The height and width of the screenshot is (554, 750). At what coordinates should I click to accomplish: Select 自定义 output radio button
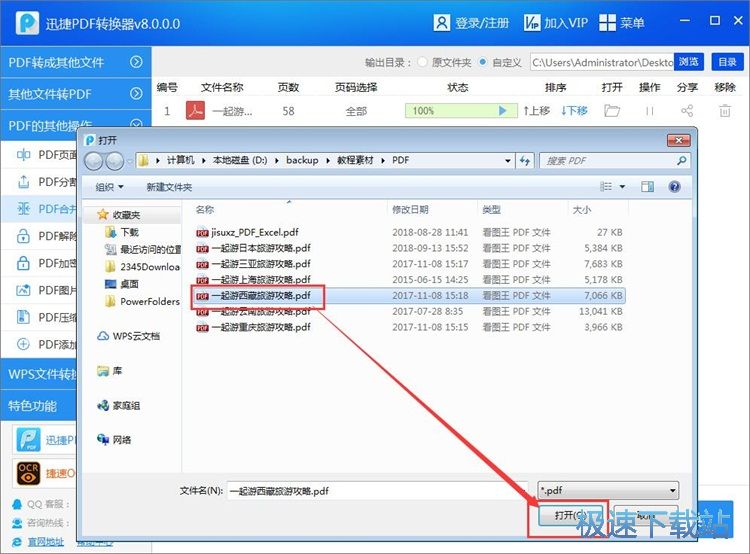483,62
